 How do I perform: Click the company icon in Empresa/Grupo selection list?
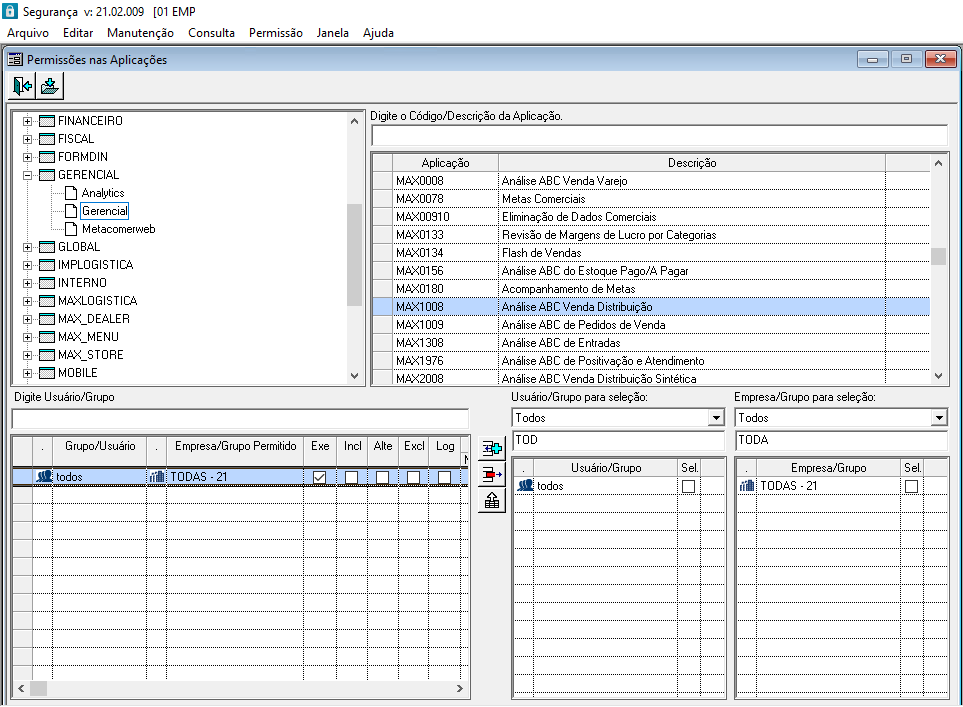(747, 485)
